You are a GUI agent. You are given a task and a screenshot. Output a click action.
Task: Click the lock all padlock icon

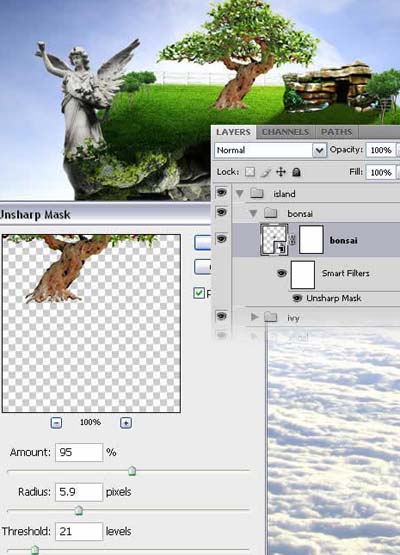(x=297, y=172)
